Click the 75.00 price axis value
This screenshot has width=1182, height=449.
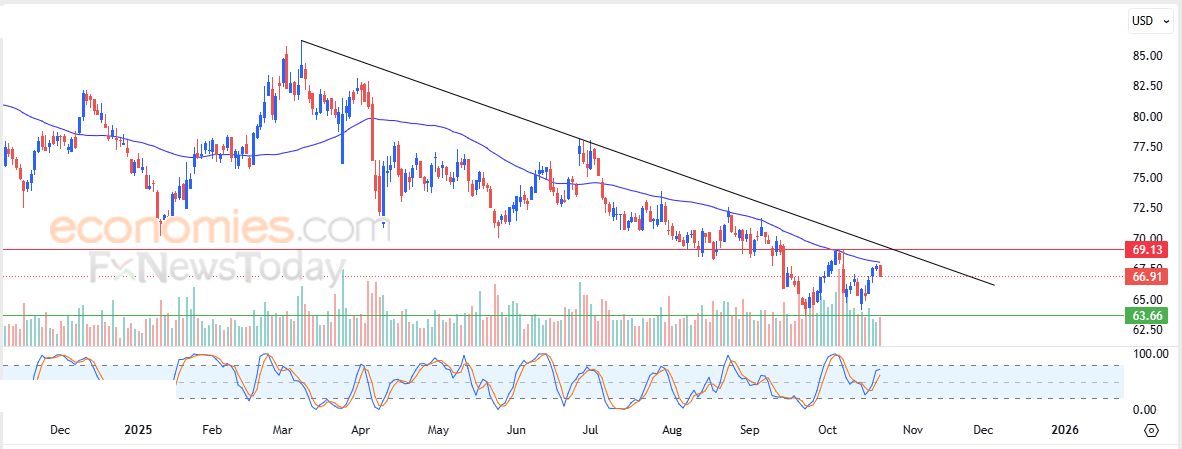point(1146,178)
